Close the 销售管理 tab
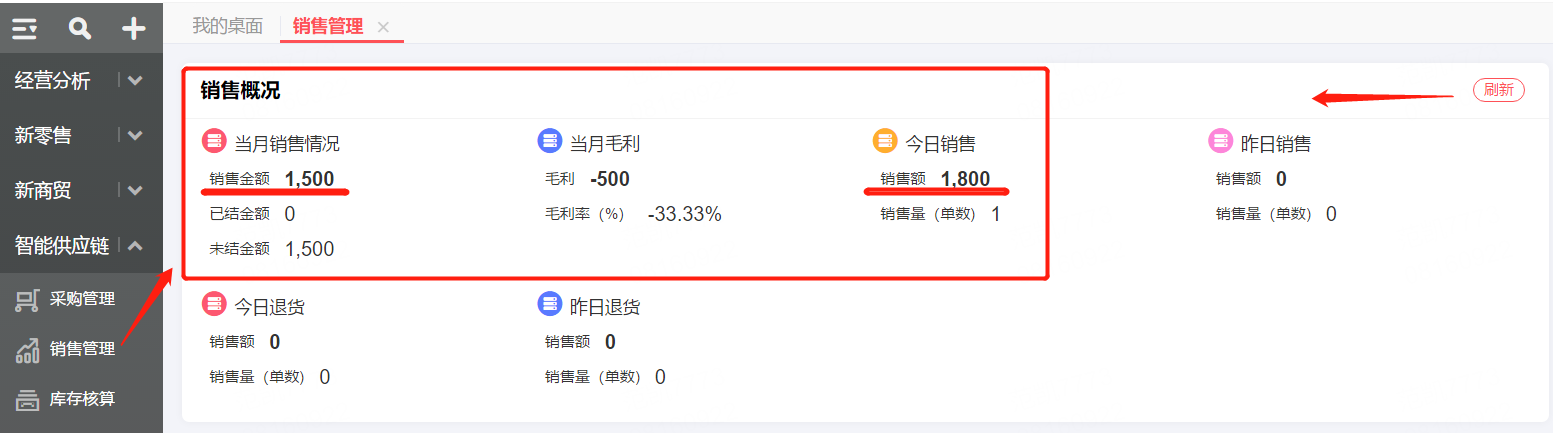The width and height of the screenshot is (1553, 433). click(x=383, y=28)
